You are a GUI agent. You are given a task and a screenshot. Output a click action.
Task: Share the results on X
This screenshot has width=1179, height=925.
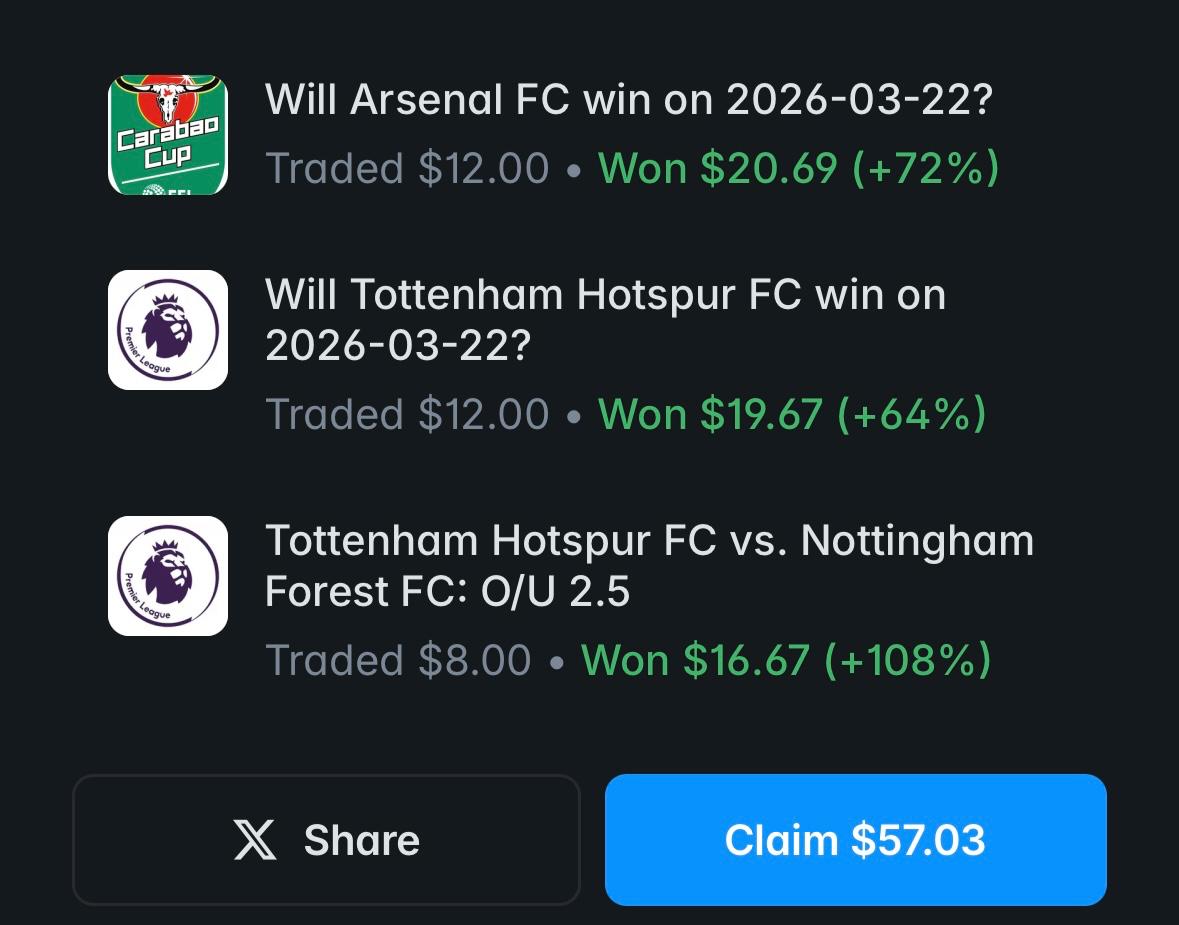pyautogui.click(x=326, y=839)
